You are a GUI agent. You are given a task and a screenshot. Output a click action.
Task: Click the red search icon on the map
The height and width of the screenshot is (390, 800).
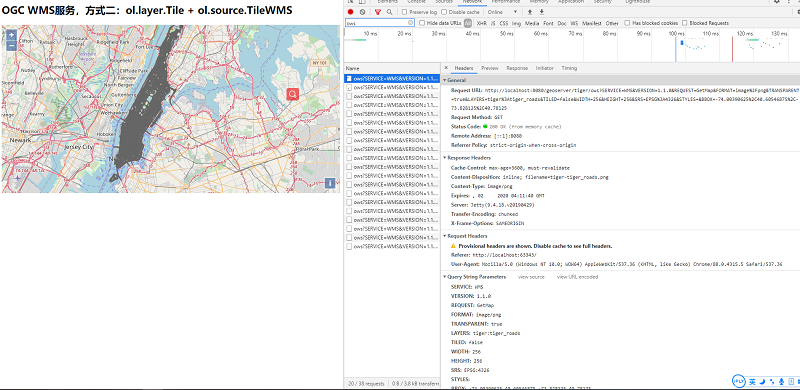292,94
